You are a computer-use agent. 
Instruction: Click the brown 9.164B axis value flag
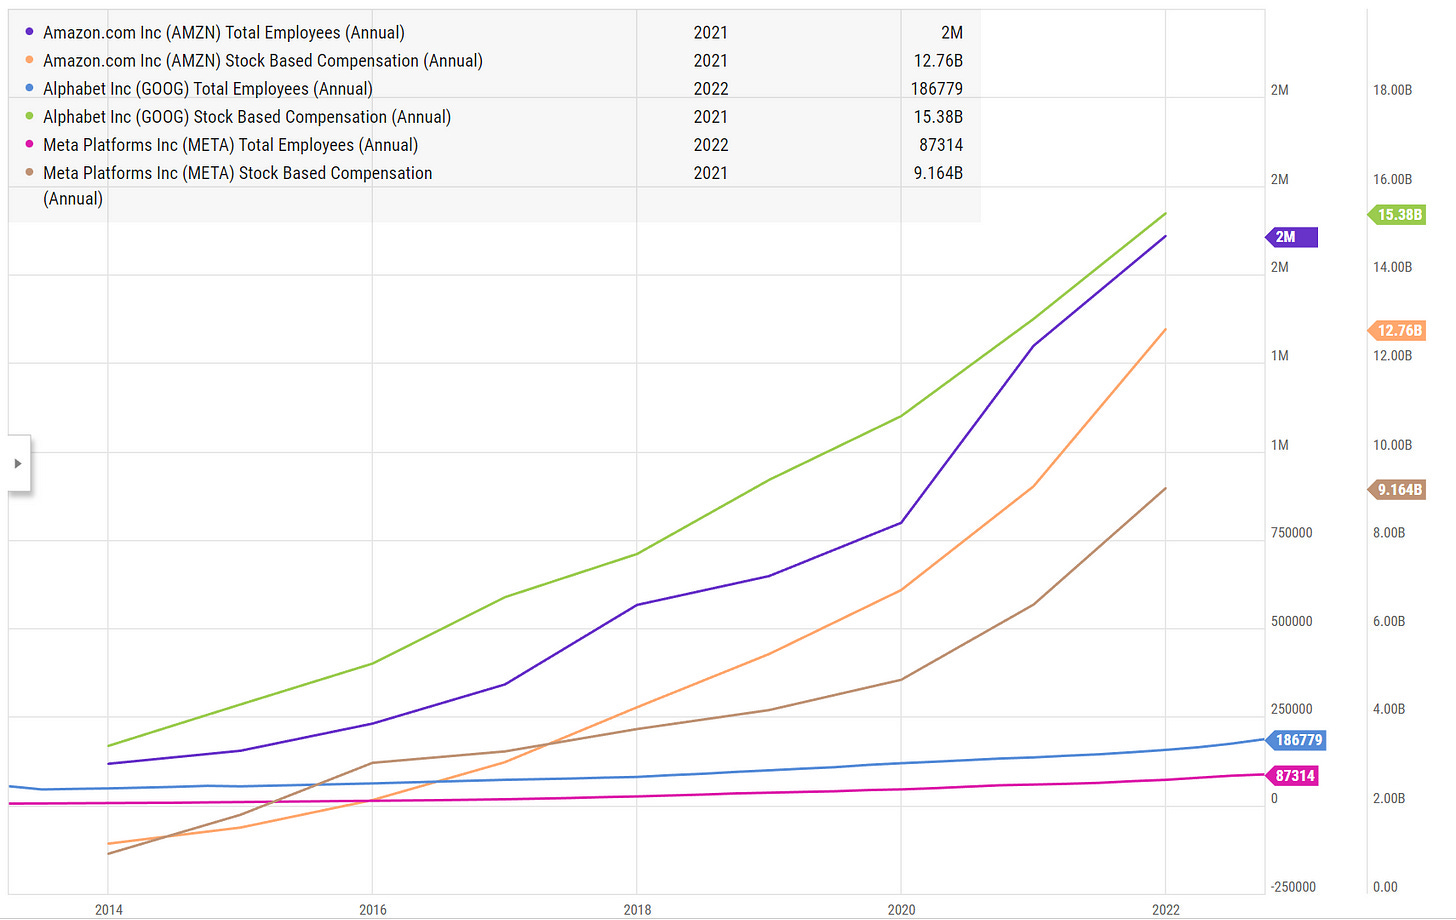[x=1396, y=490]
